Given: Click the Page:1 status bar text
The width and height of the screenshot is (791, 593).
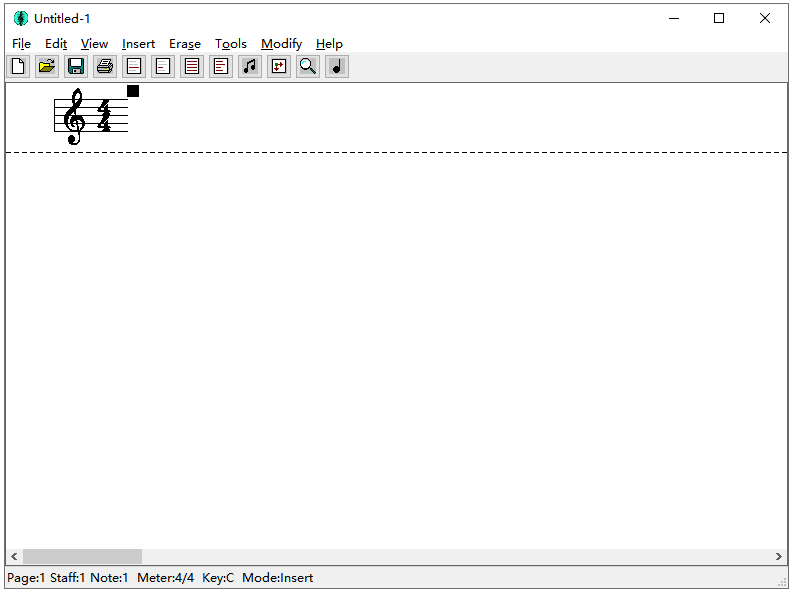Looking at the screenshot, I should tap(26, 577).
